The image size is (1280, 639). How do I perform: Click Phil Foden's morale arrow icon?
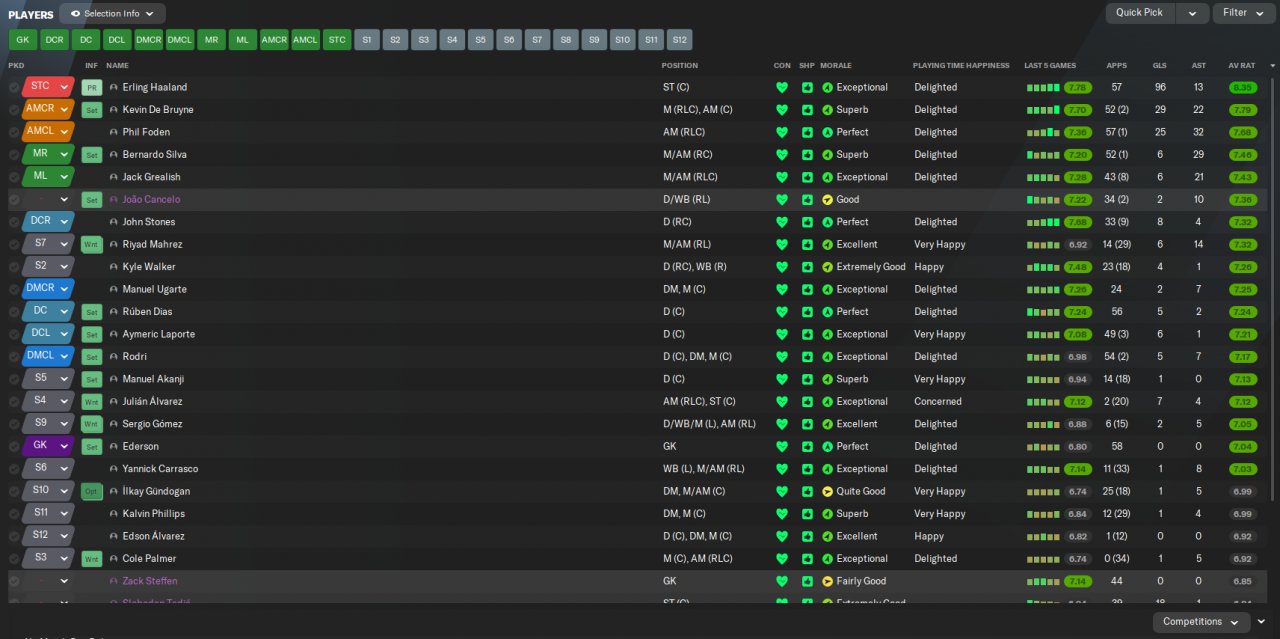tap(827, 132)
